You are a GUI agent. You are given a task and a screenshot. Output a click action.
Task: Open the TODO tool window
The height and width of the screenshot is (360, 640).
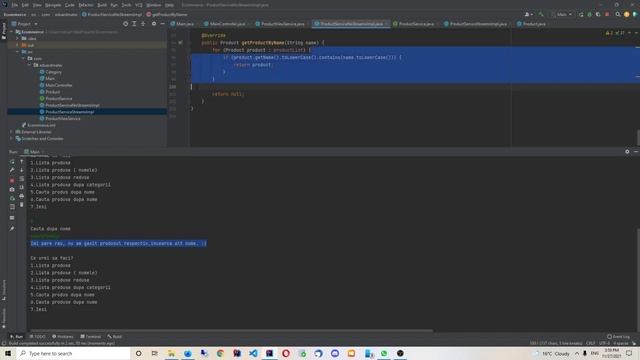pyautogui.click(x=38, y=337)
